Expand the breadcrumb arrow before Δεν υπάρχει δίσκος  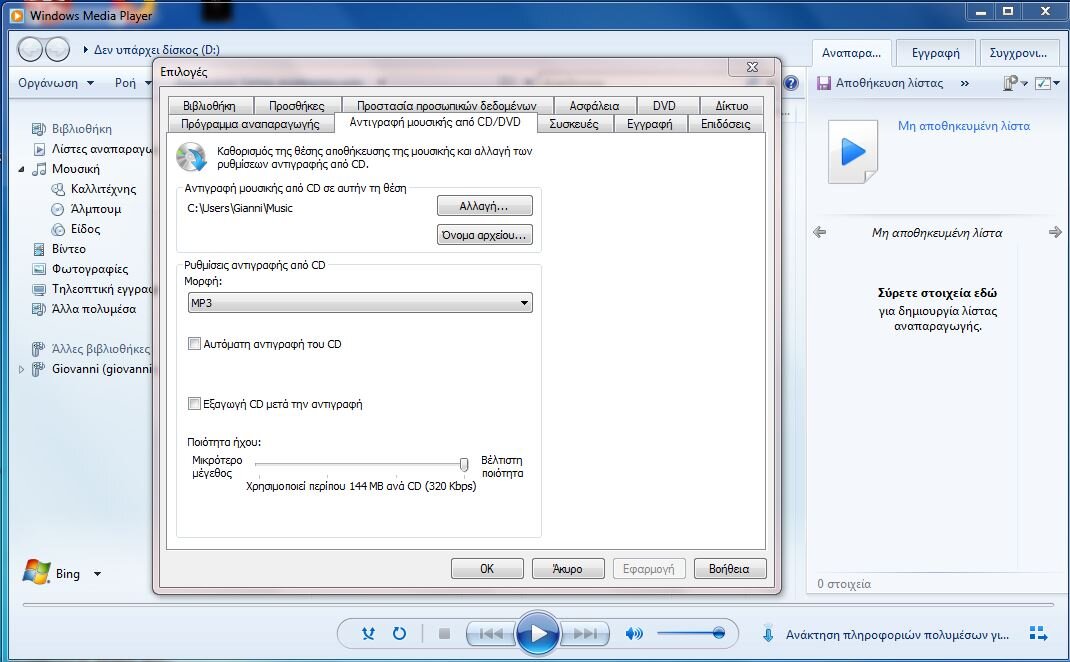(x=85, y=50)
